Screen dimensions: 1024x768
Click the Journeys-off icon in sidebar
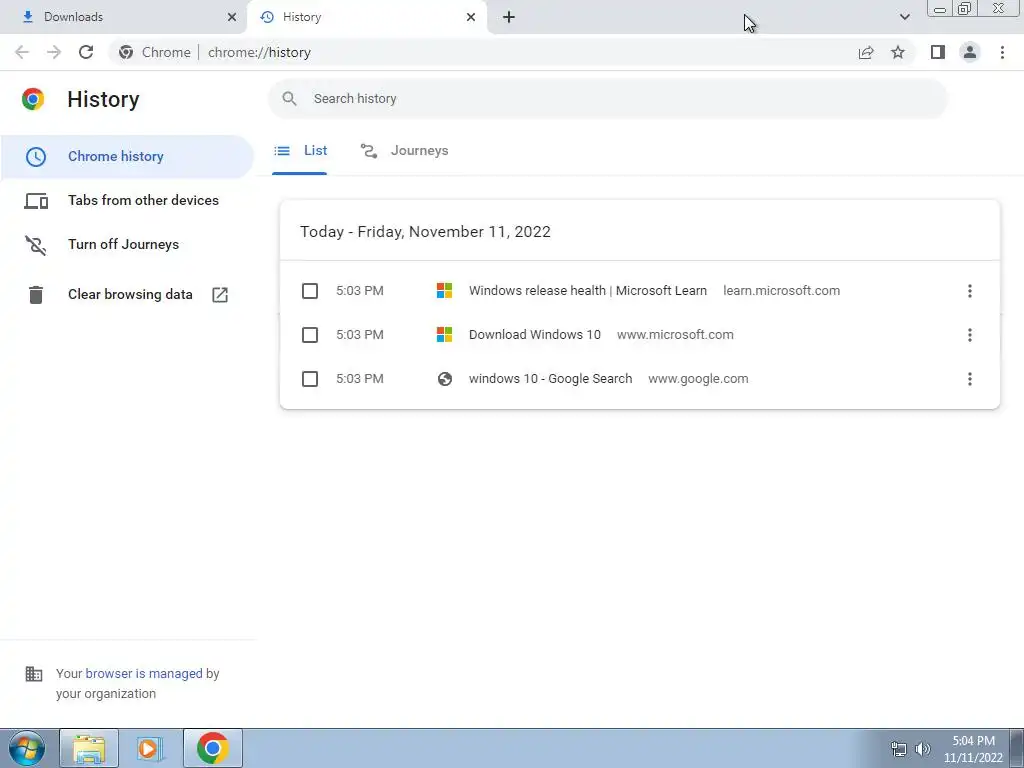pyautogui.click(x=36, y=245)
